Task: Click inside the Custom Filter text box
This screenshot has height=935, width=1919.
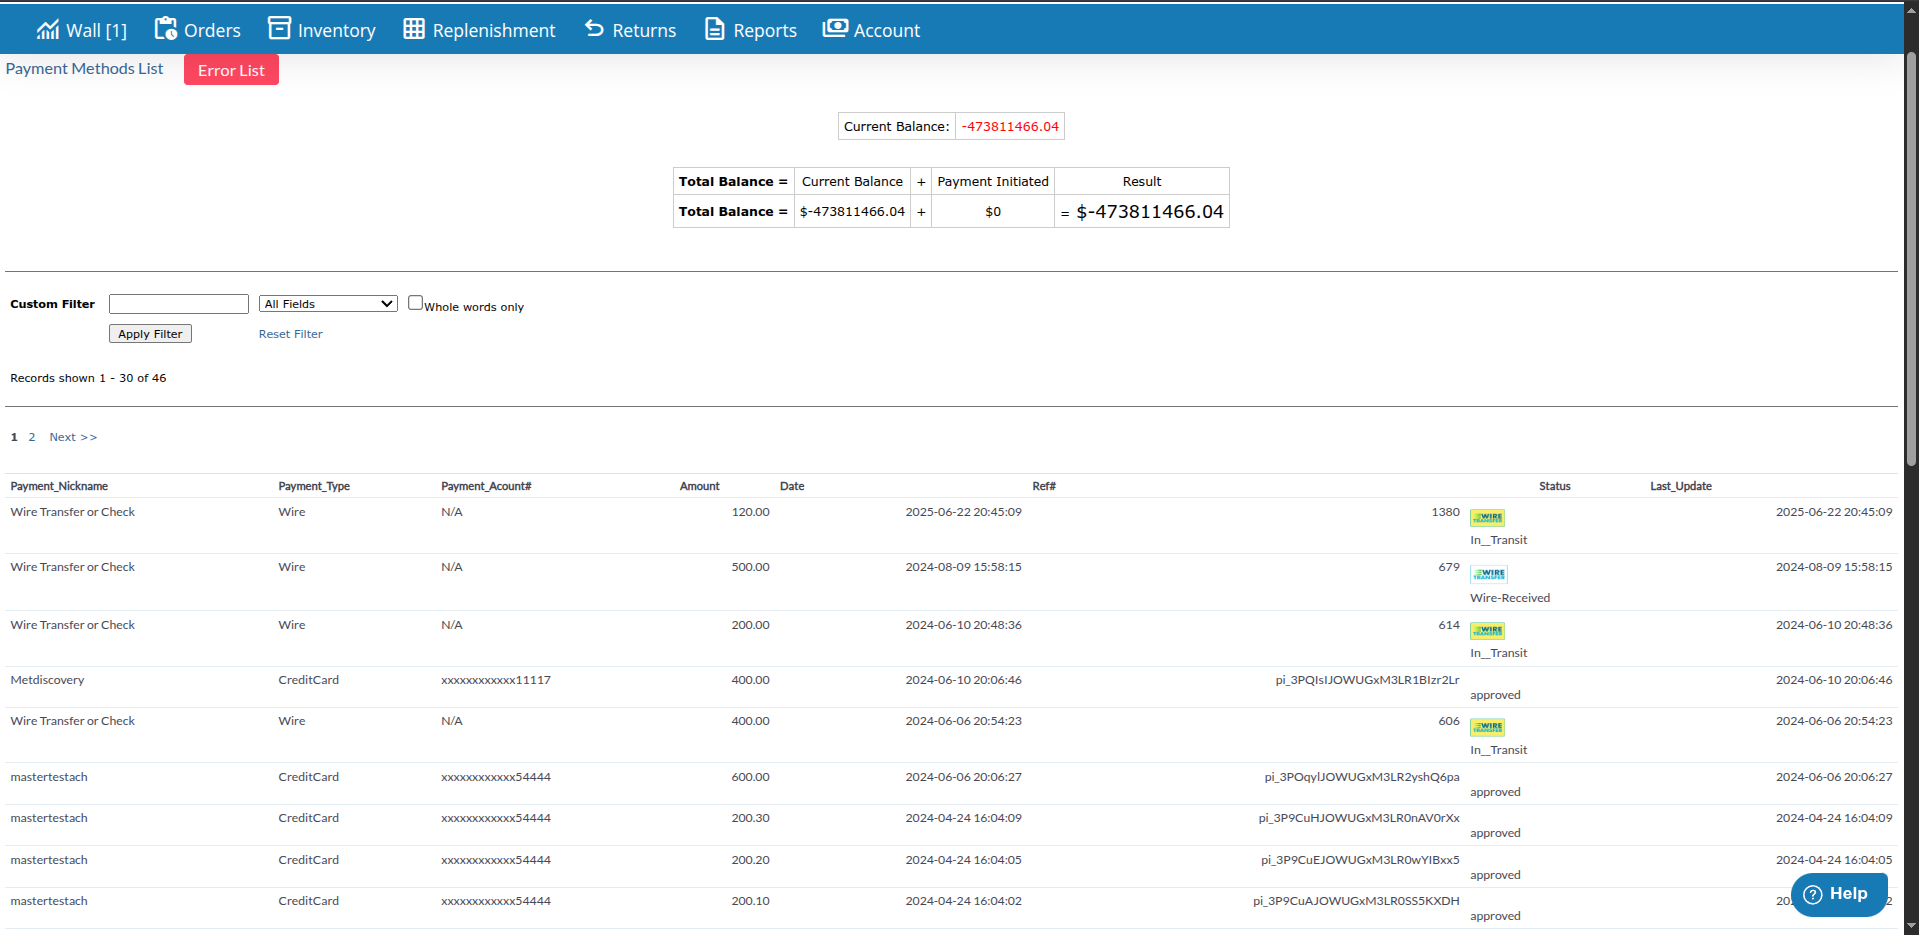Action: pyautogui.click(x=178, y=303)
